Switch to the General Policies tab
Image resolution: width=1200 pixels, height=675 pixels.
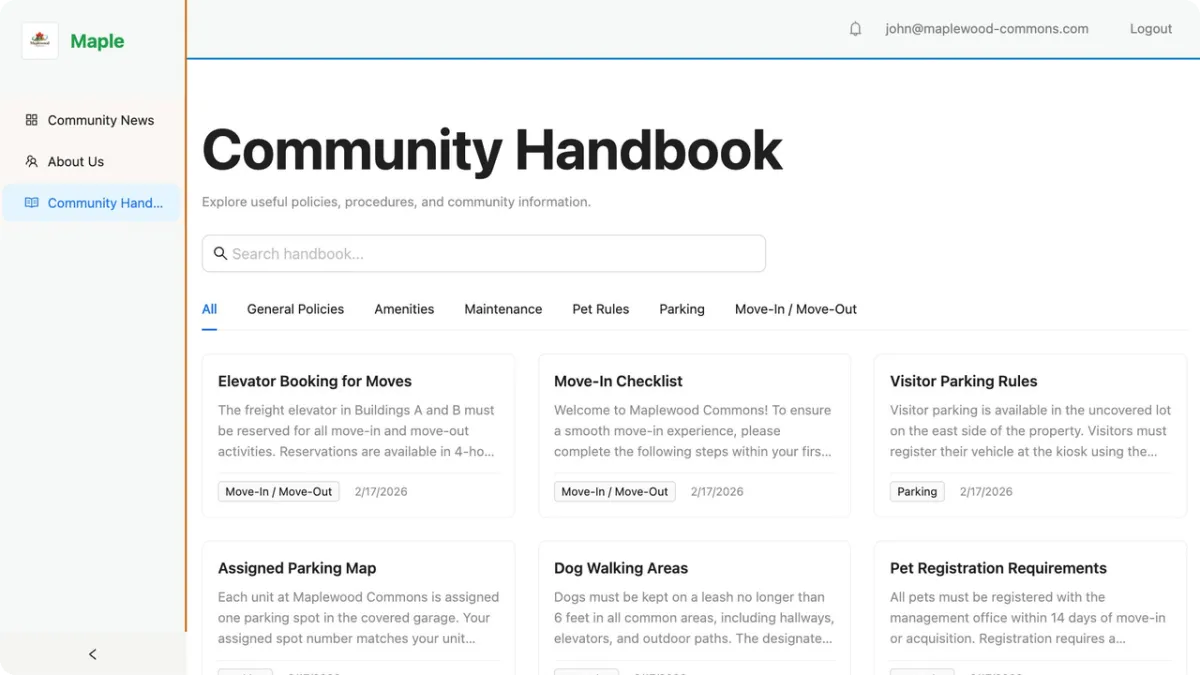click(295, 309)
